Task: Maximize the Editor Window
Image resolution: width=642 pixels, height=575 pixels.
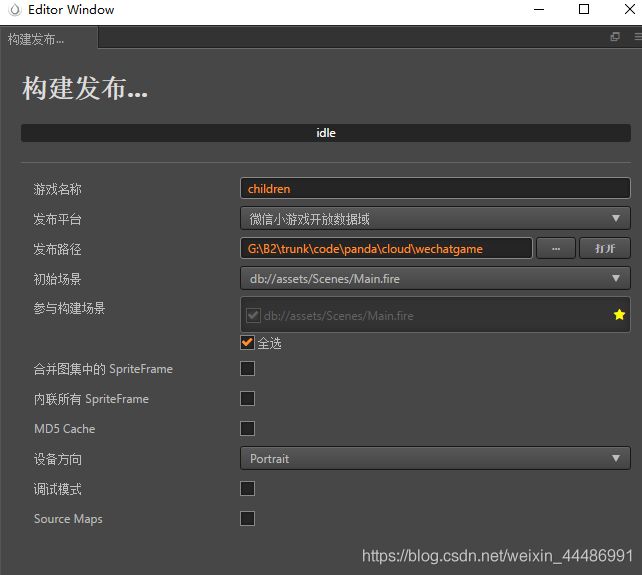Action: [584, 9]
